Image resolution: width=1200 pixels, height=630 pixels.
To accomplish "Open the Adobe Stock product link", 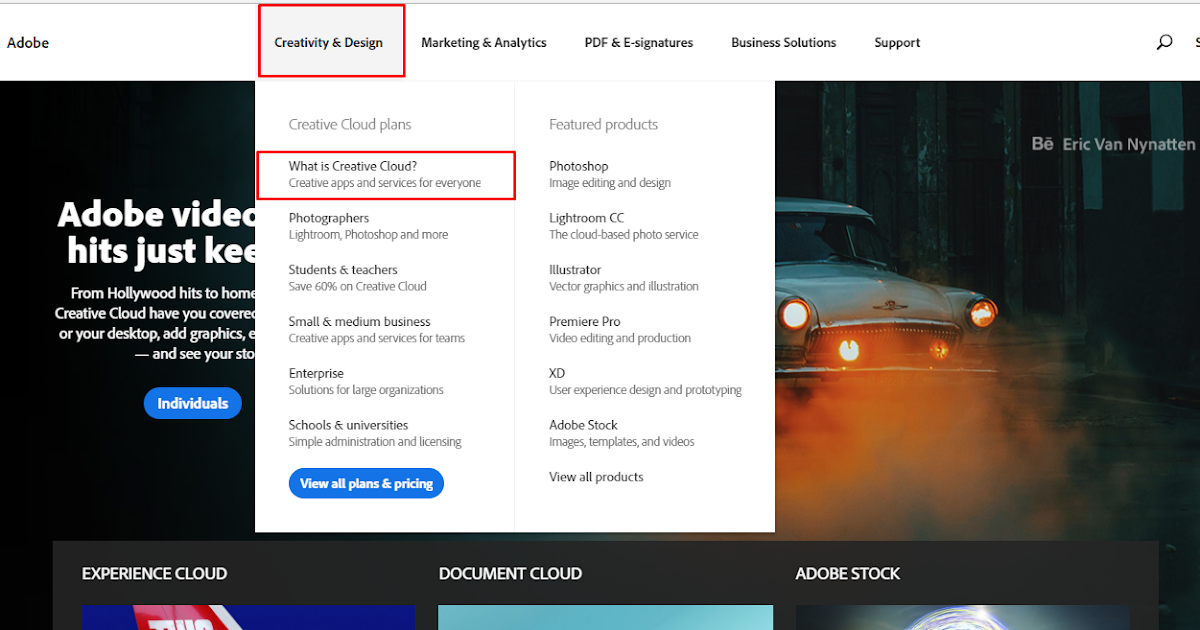I will click(622, 433).
